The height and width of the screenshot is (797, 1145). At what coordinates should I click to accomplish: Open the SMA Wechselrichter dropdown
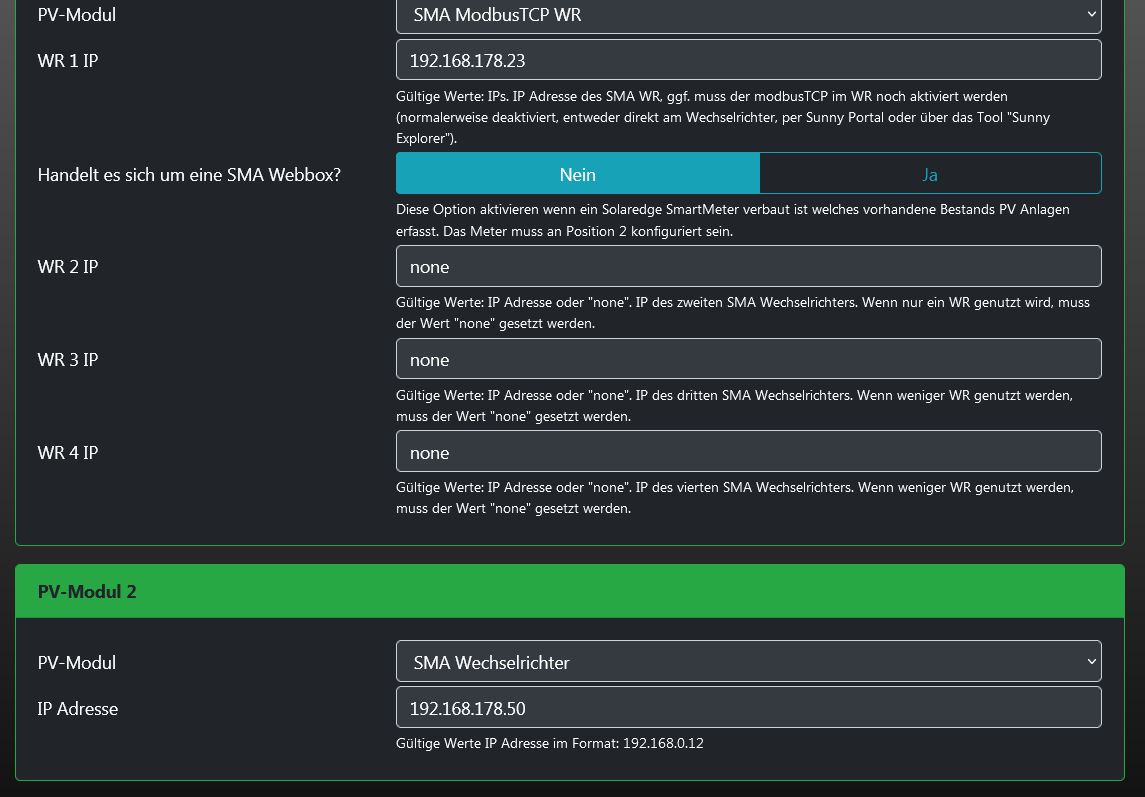click(748, 662)
